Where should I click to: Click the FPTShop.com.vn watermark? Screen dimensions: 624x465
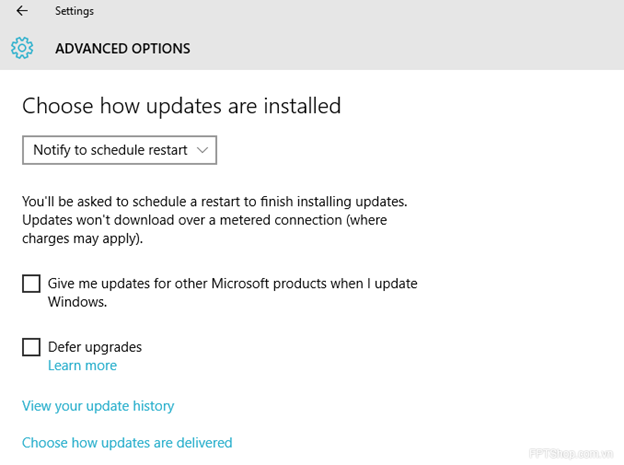point(571,453)
